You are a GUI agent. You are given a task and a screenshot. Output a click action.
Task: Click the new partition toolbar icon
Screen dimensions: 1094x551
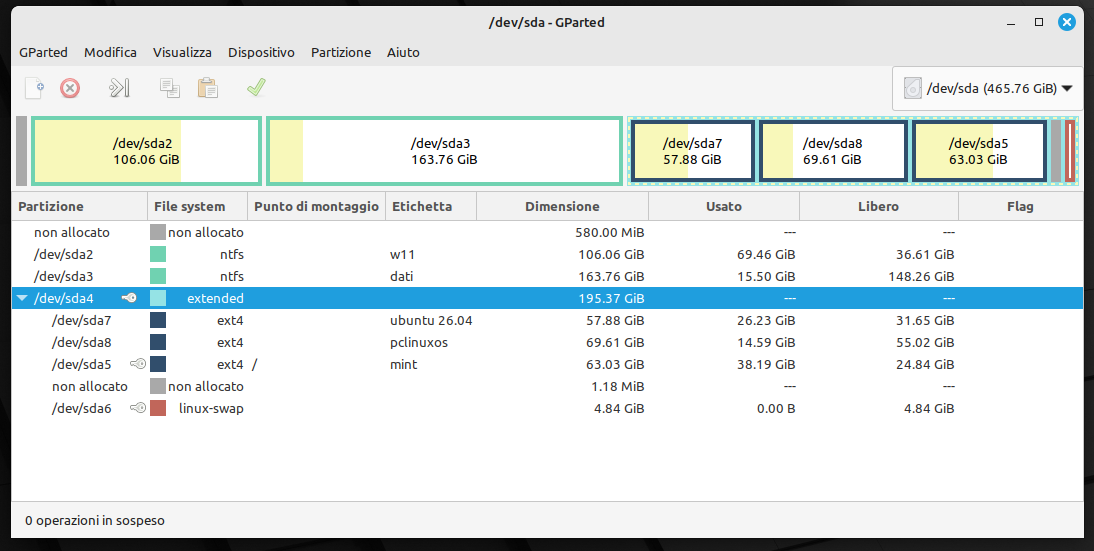[x=34, y=88]
